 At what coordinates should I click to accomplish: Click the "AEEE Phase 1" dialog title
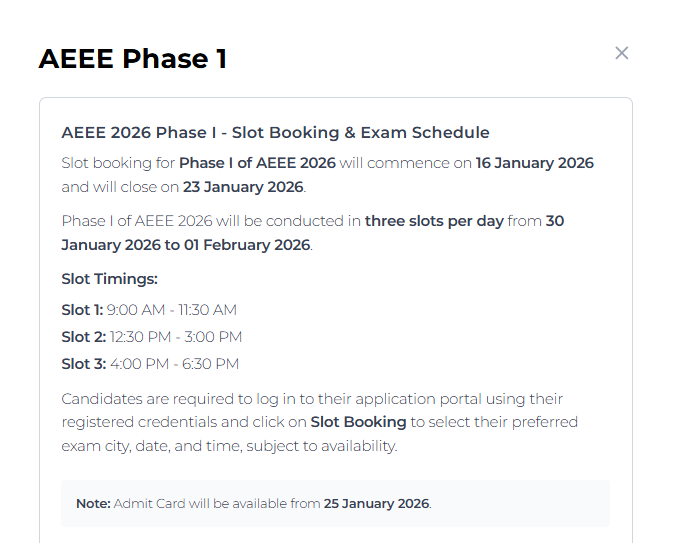point(132,59)
